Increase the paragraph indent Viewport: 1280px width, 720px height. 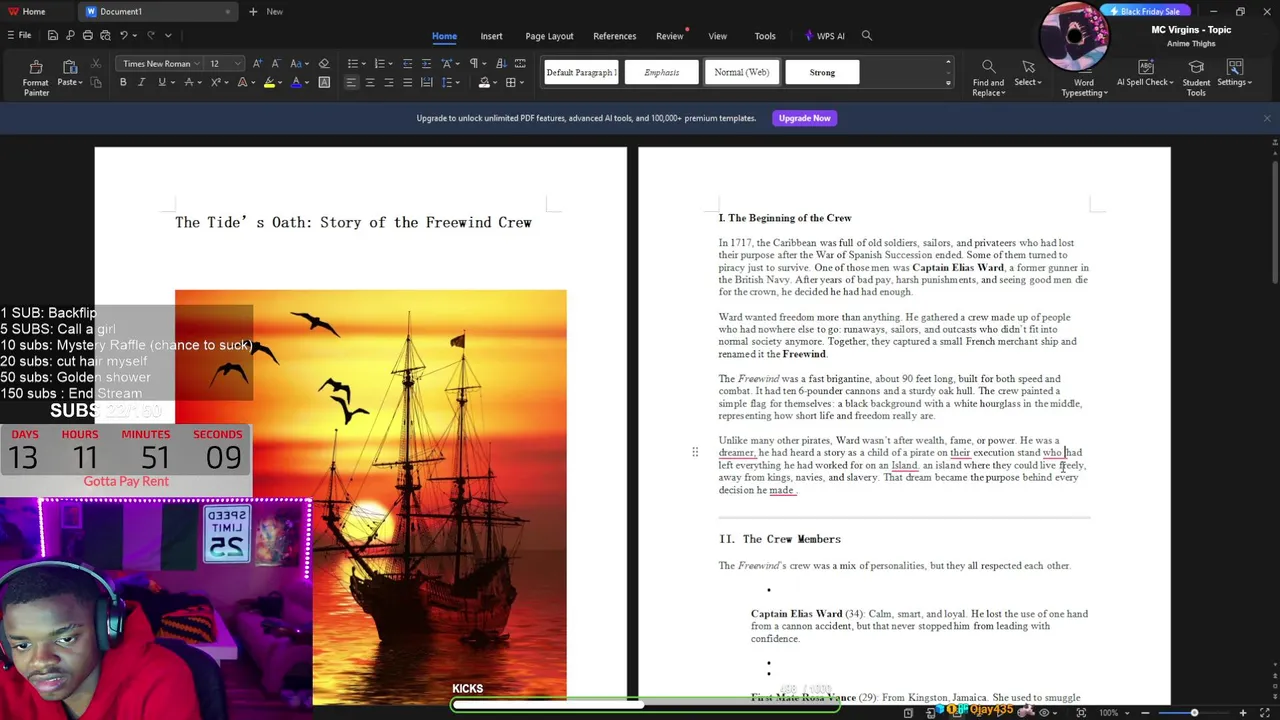(x=426, y=64)
